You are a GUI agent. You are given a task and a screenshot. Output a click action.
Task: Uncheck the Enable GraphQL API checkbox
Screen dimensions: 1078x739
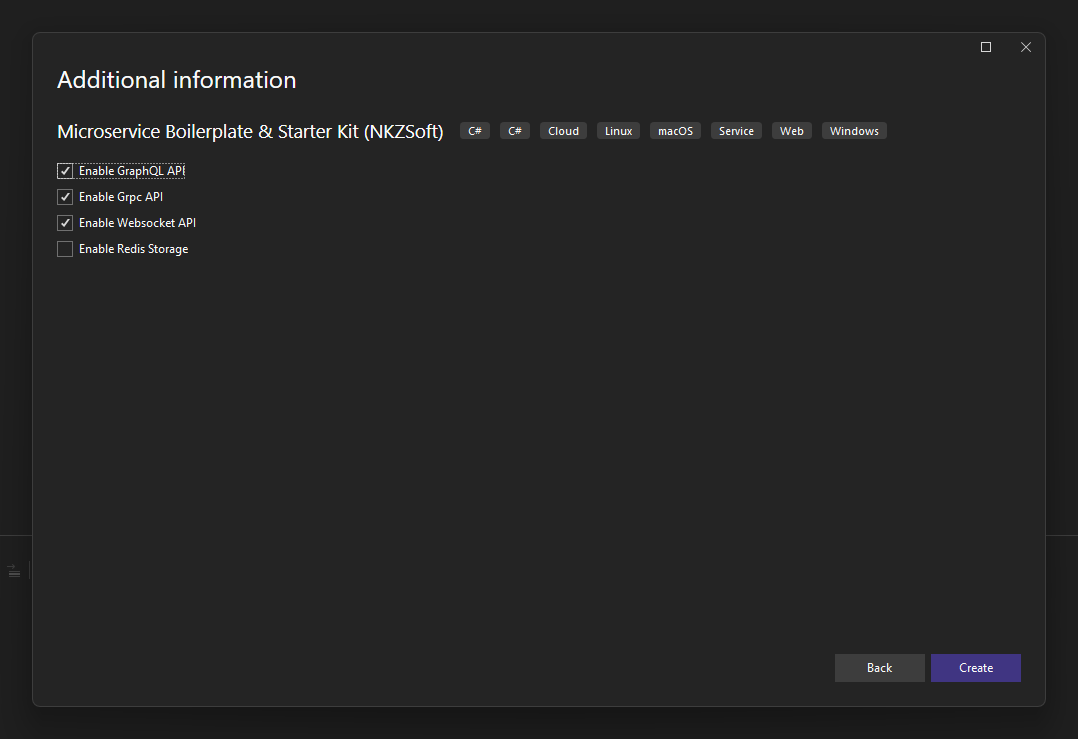click(65, 170)
